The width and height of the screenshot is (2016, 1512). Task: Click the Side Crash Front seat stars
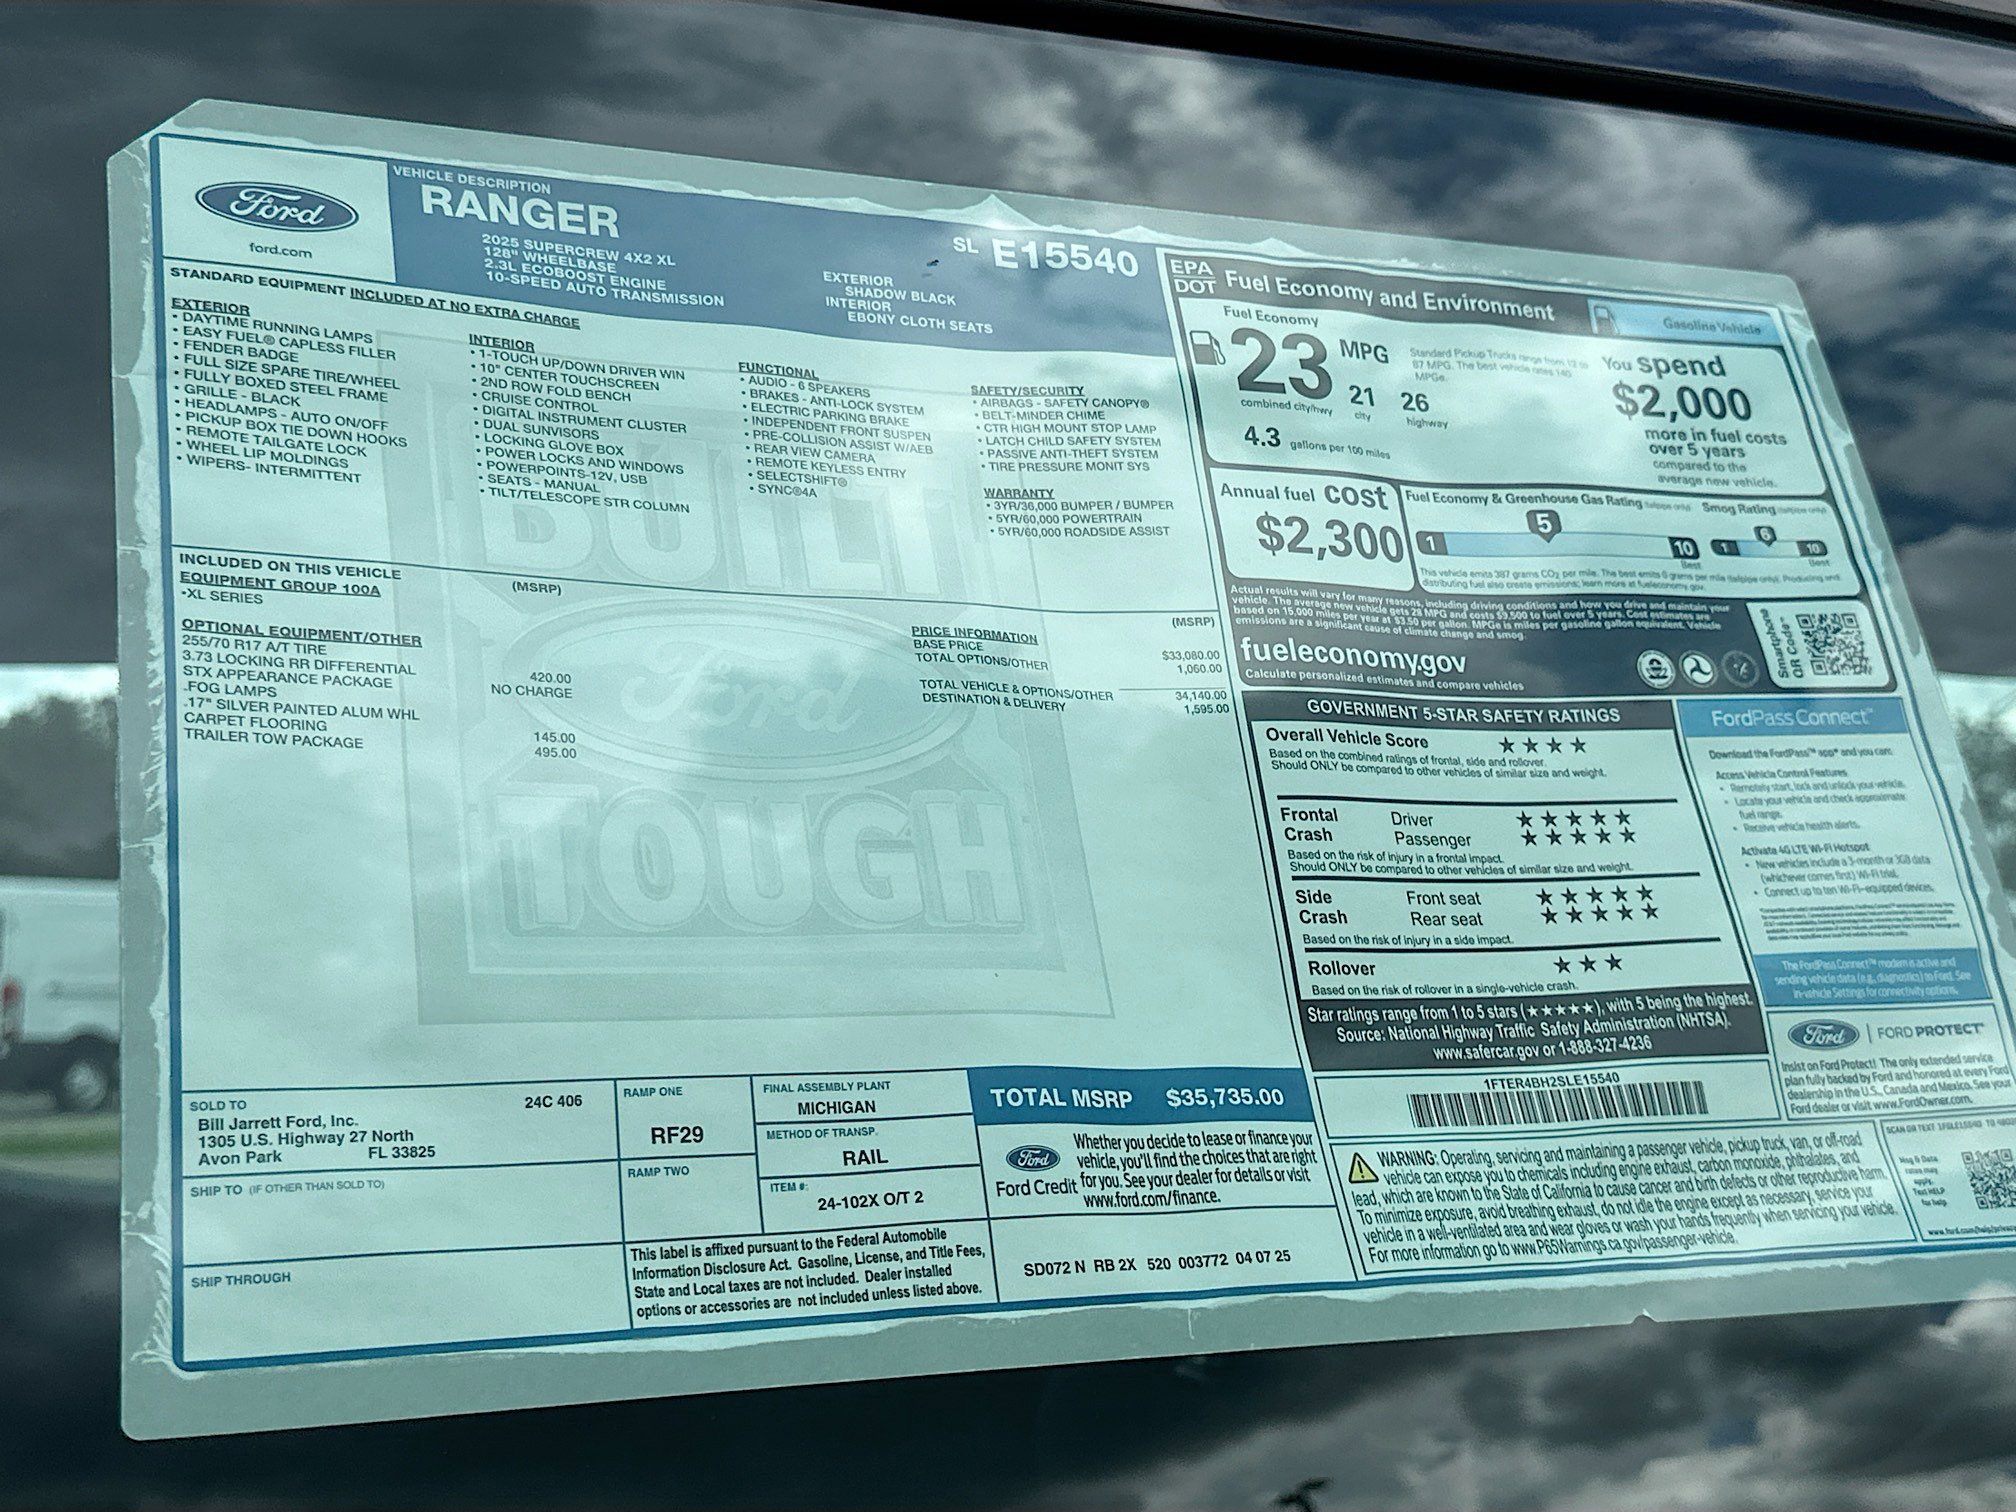click(x=1595, y=895)
